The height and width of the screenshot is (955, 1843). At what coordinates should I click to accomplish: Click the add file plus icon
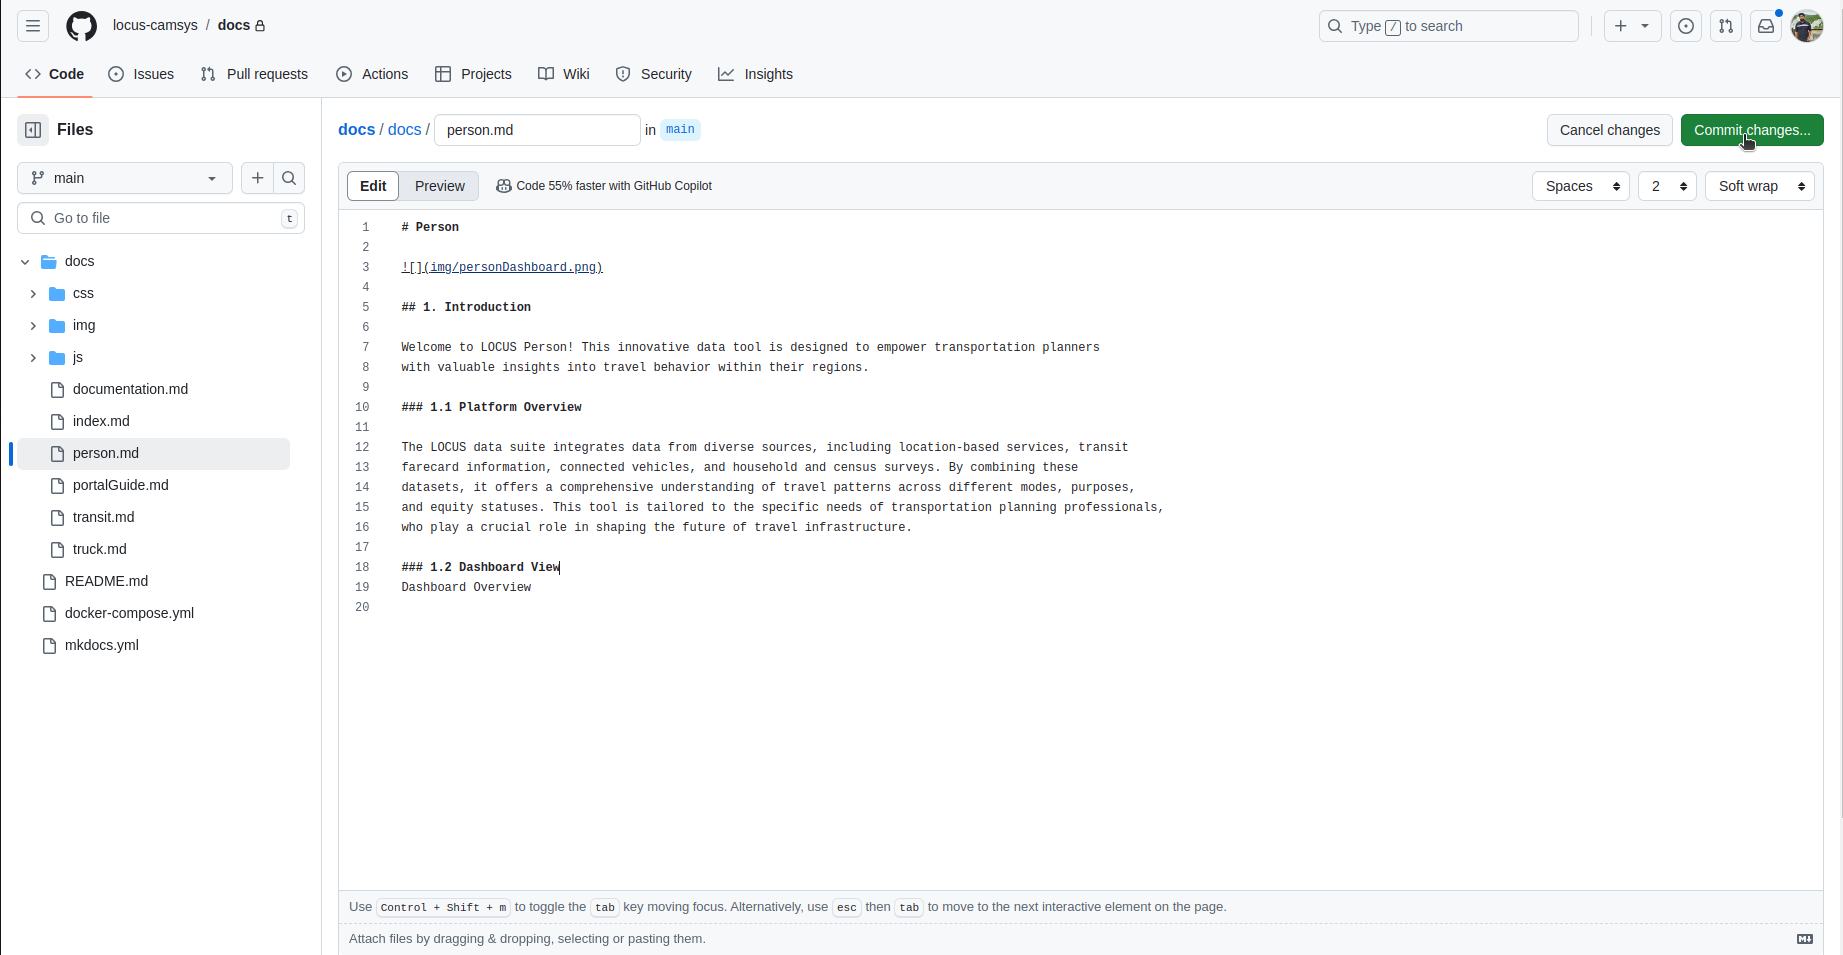[x=258, y=178]
